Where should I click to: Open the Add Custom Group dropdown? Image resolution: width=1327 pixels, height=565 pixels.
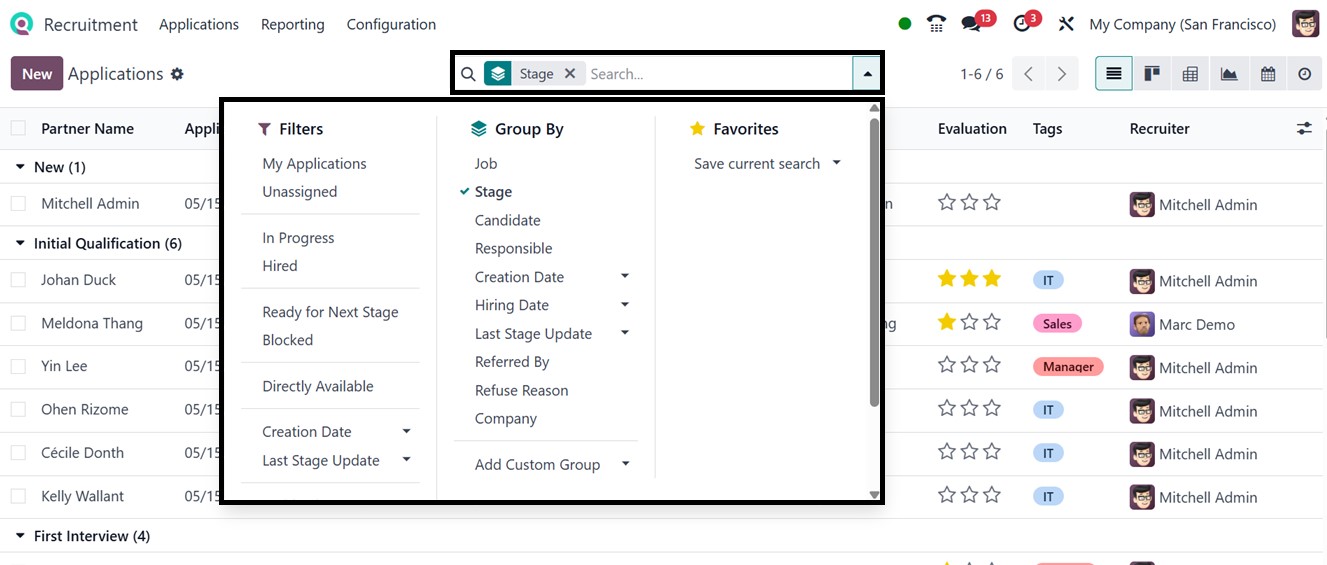[x=625, y=464]
